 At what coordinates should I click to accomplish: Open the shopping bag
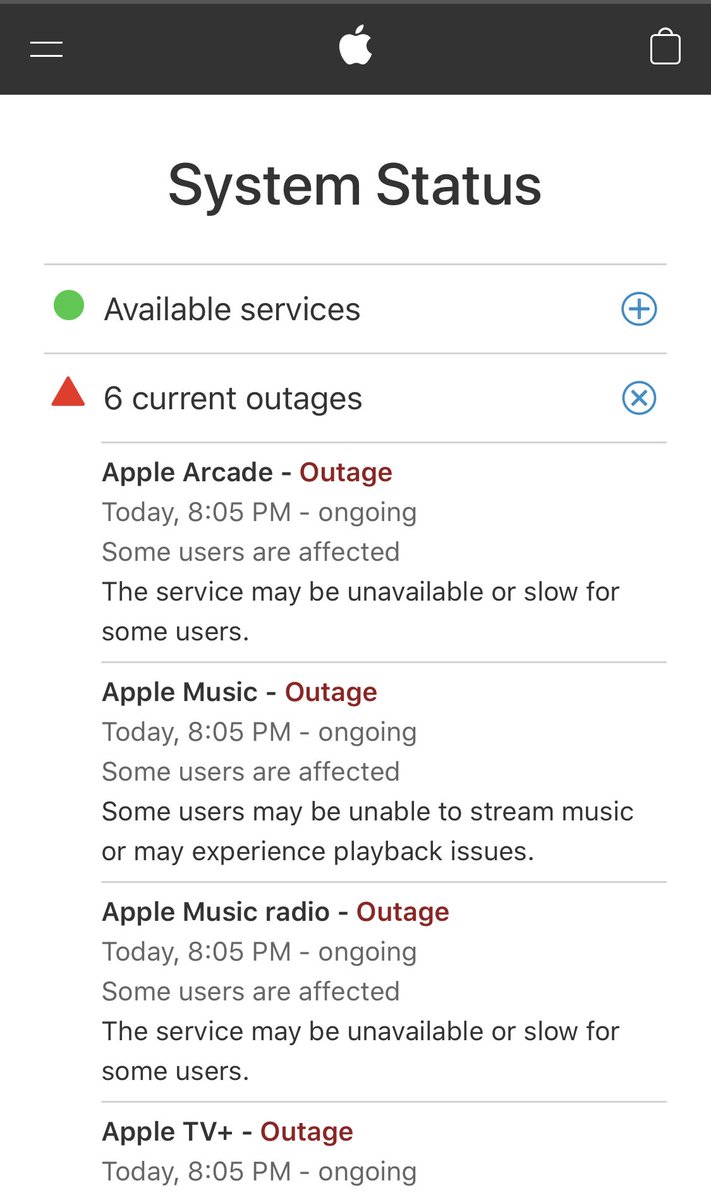tap(665, 47)
